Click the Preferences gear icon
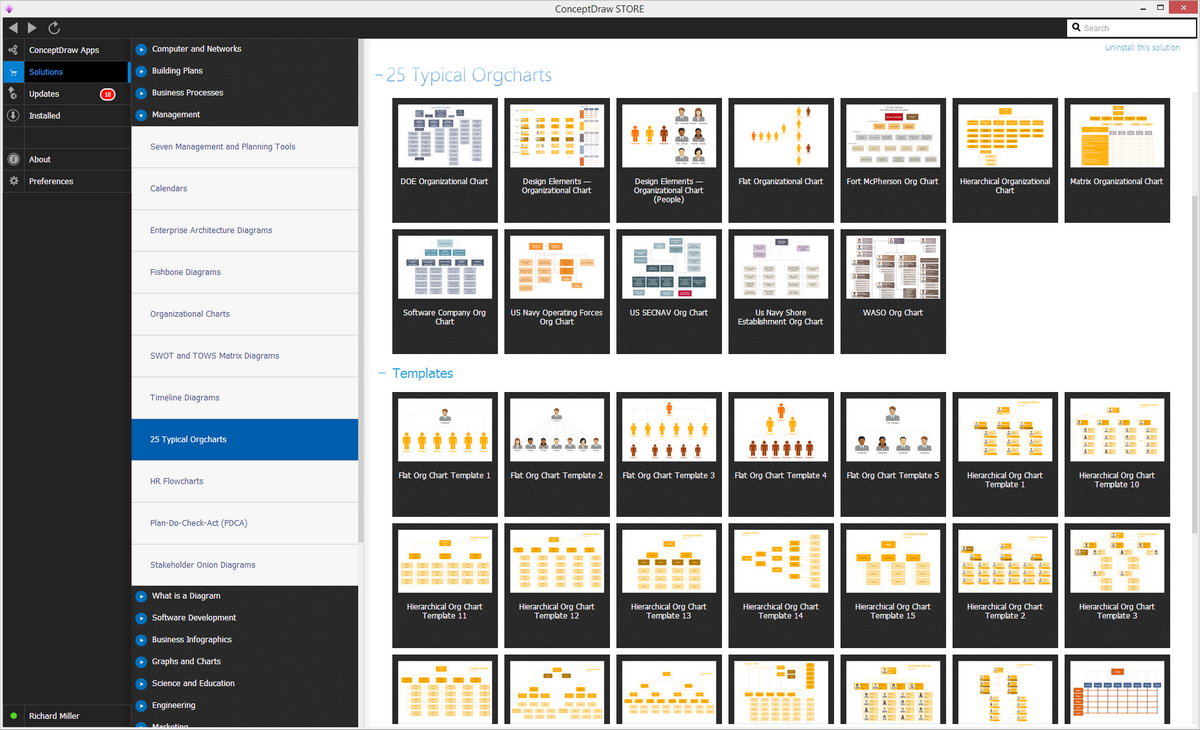This screenshot has height=730, width=1200. 12,181
